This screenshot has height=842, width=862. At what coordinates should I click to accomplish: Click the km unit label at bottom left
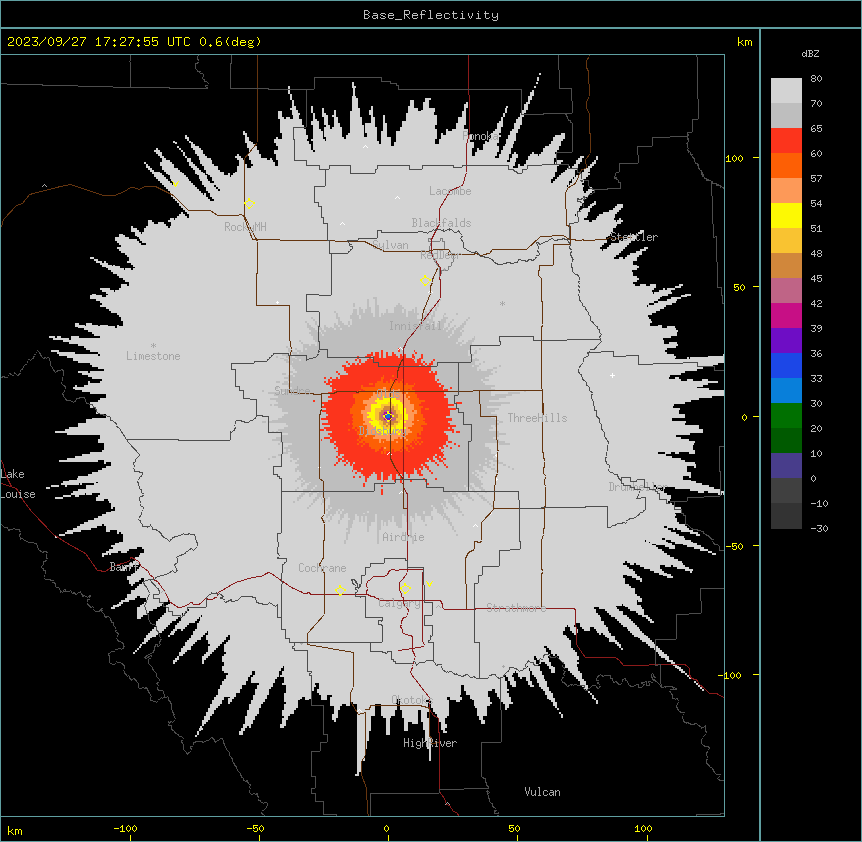click(x=15, y=830)
